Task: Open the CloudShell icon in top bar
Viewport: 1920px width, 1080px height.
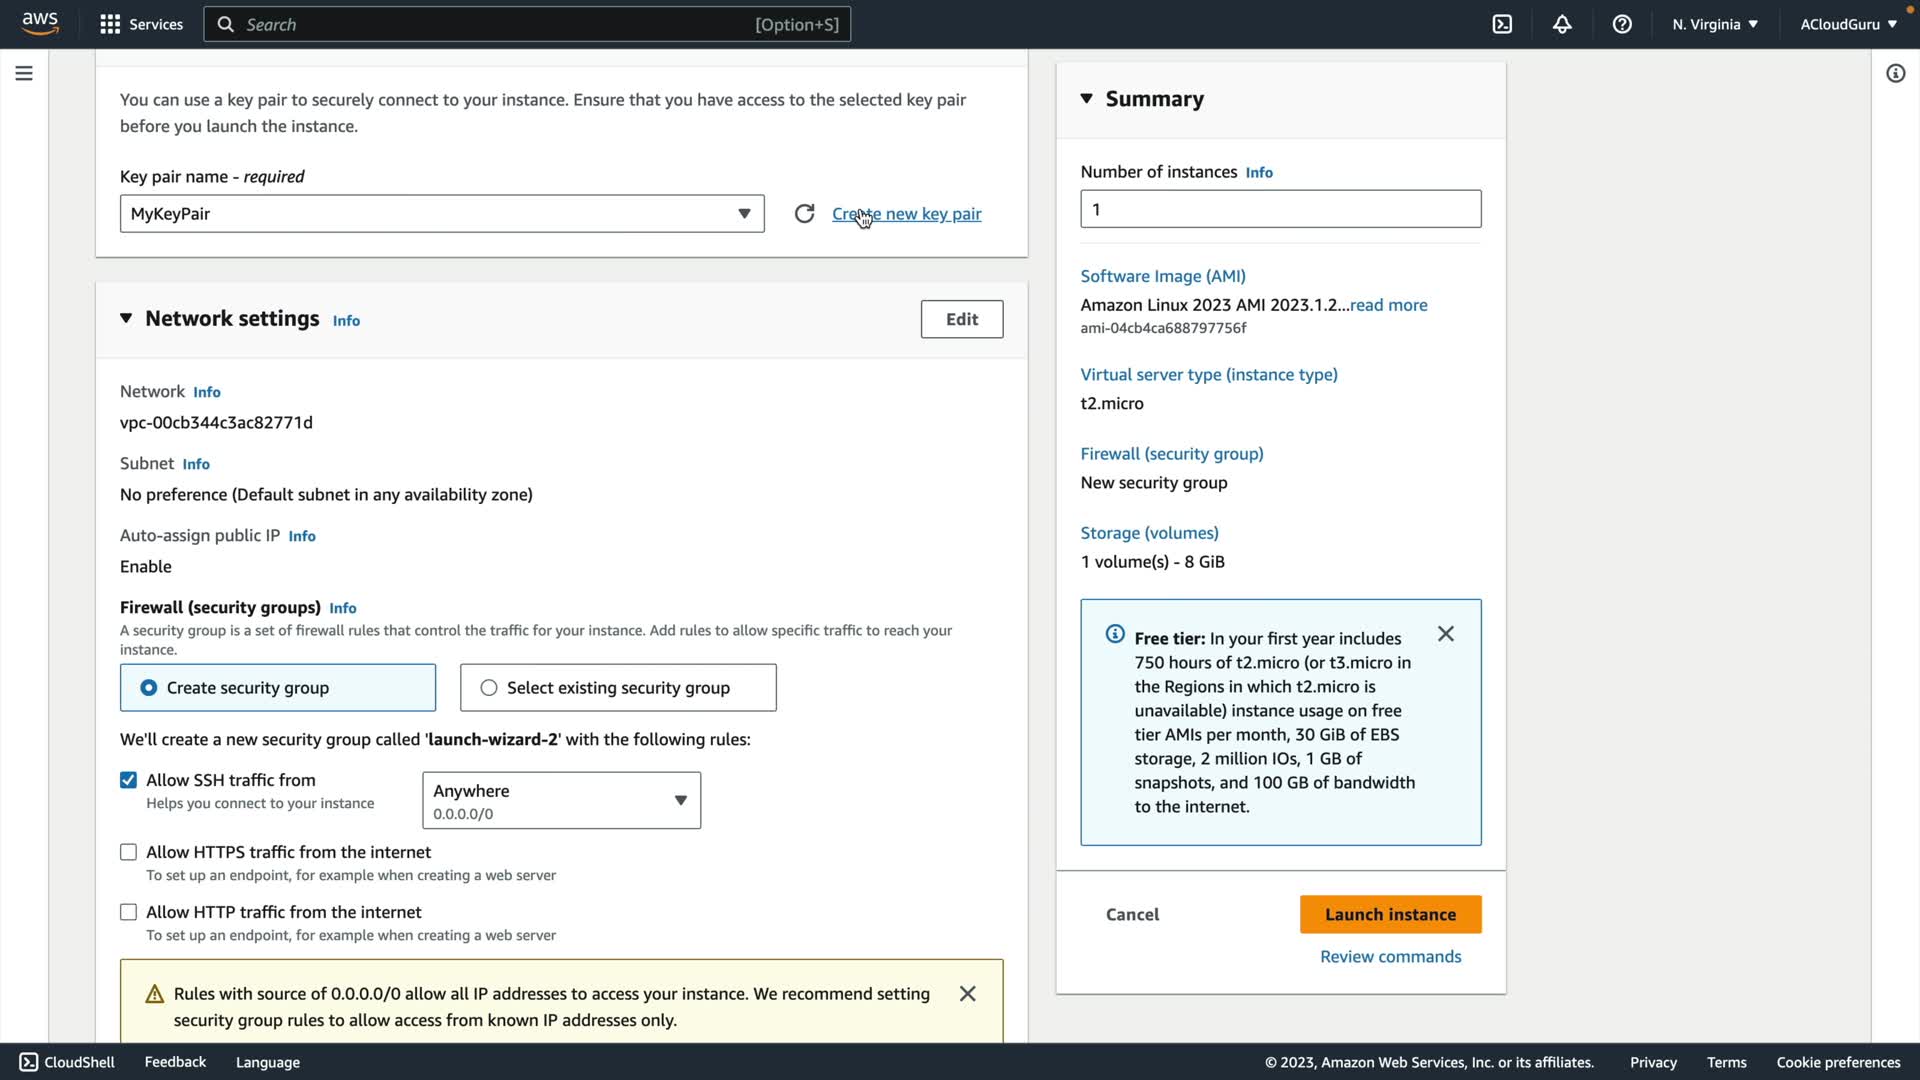Action: [1502, 24]
